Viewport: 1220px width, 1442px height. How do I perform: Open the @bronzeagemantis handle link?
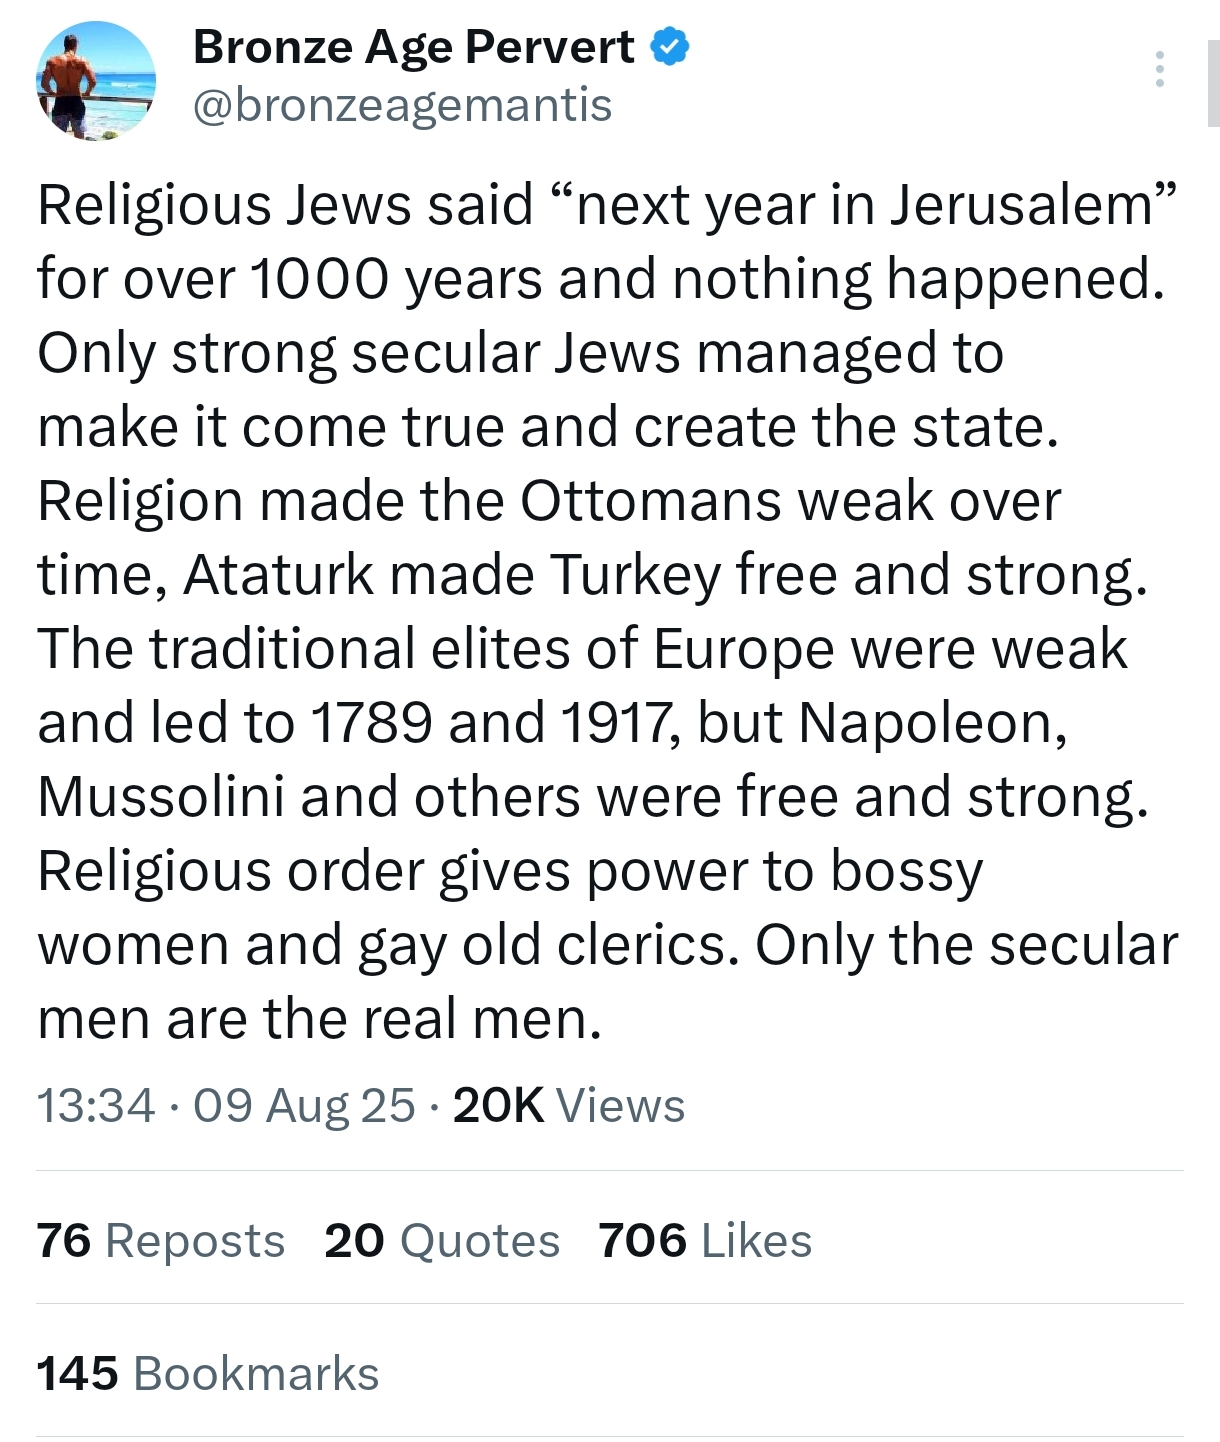click(401, 106)
